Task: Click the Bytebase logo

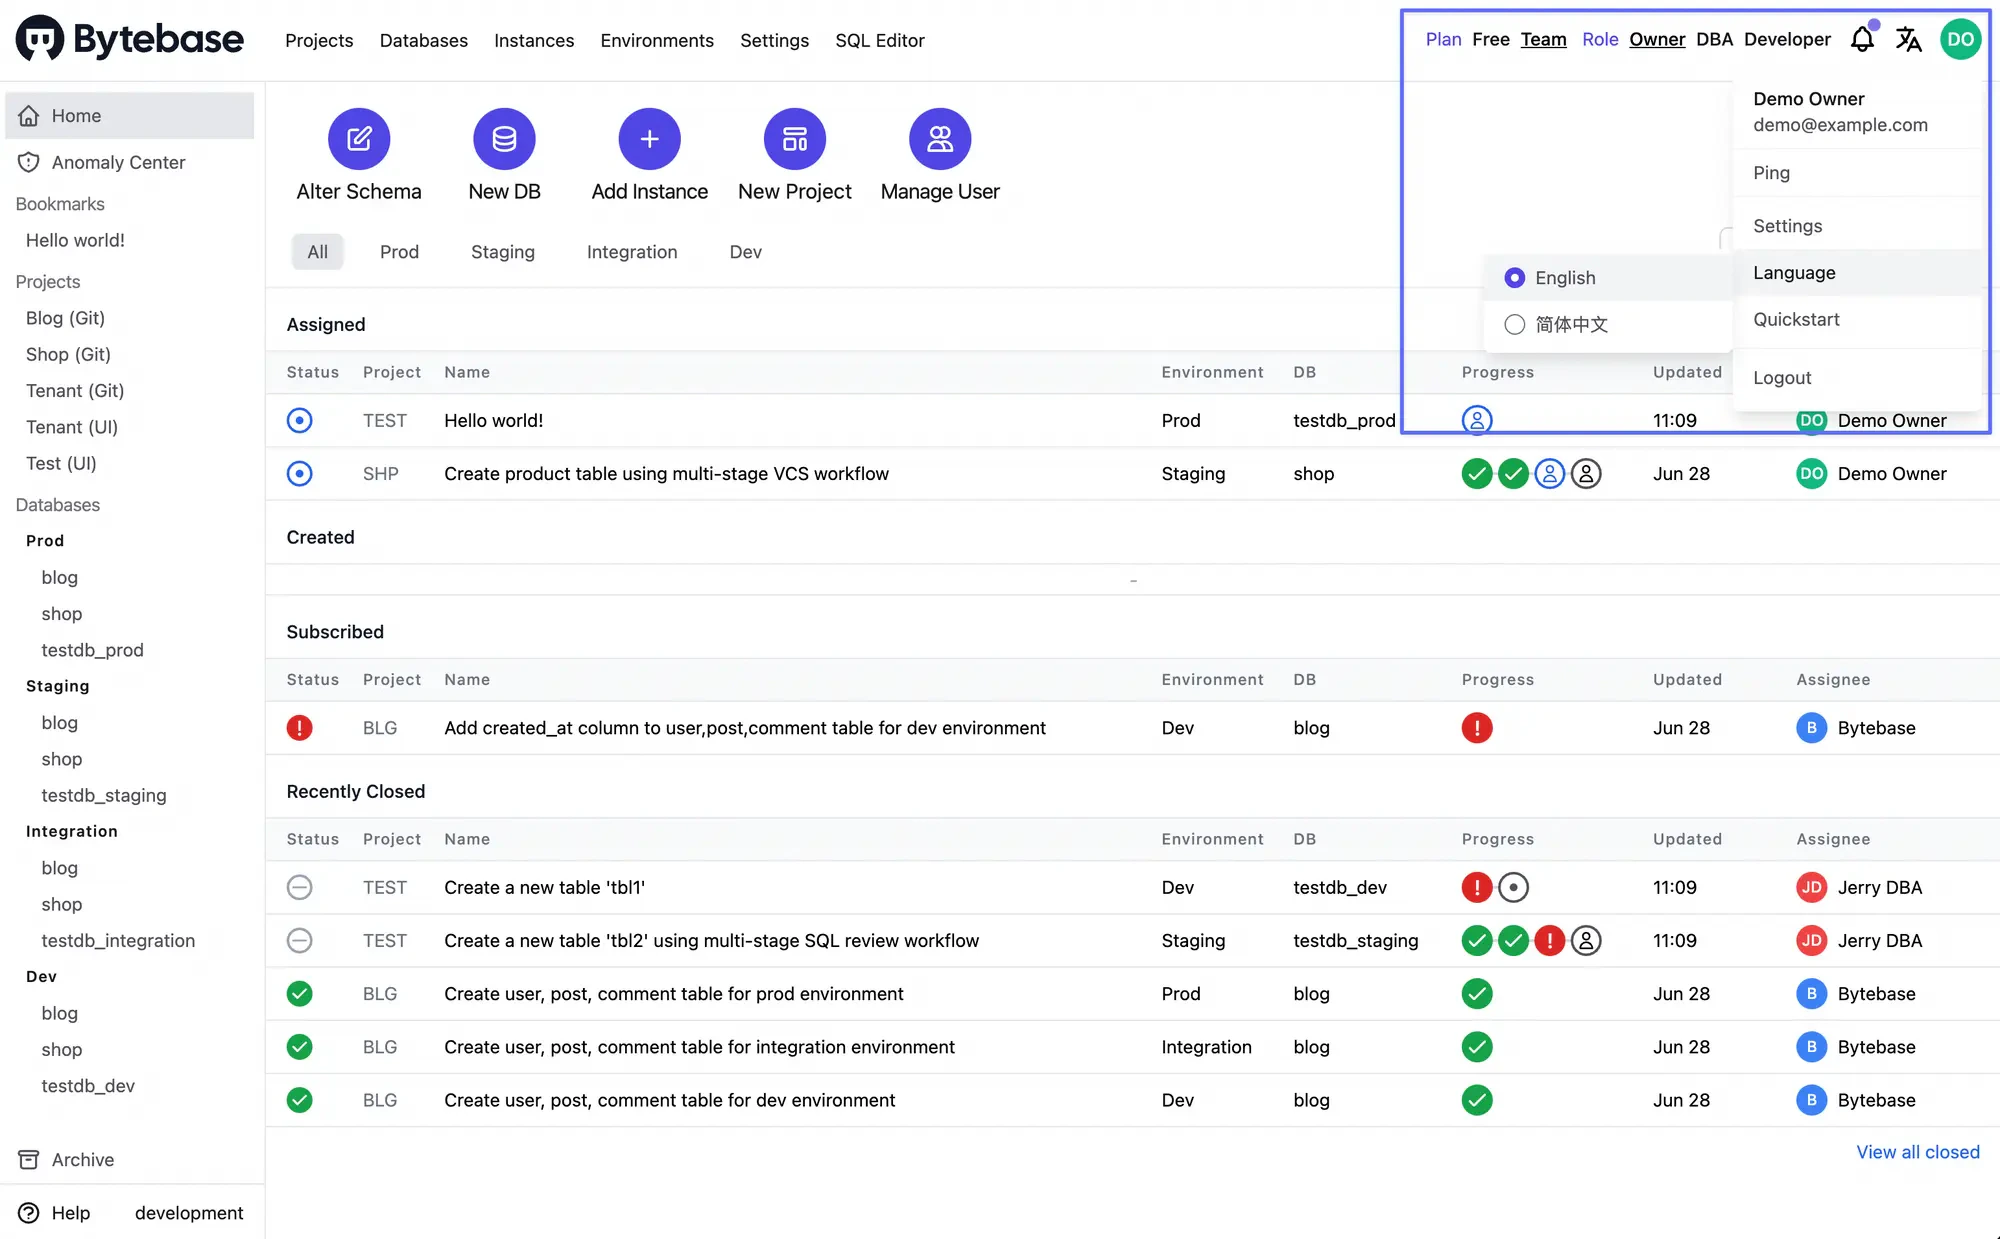Action: coord(130,39)
